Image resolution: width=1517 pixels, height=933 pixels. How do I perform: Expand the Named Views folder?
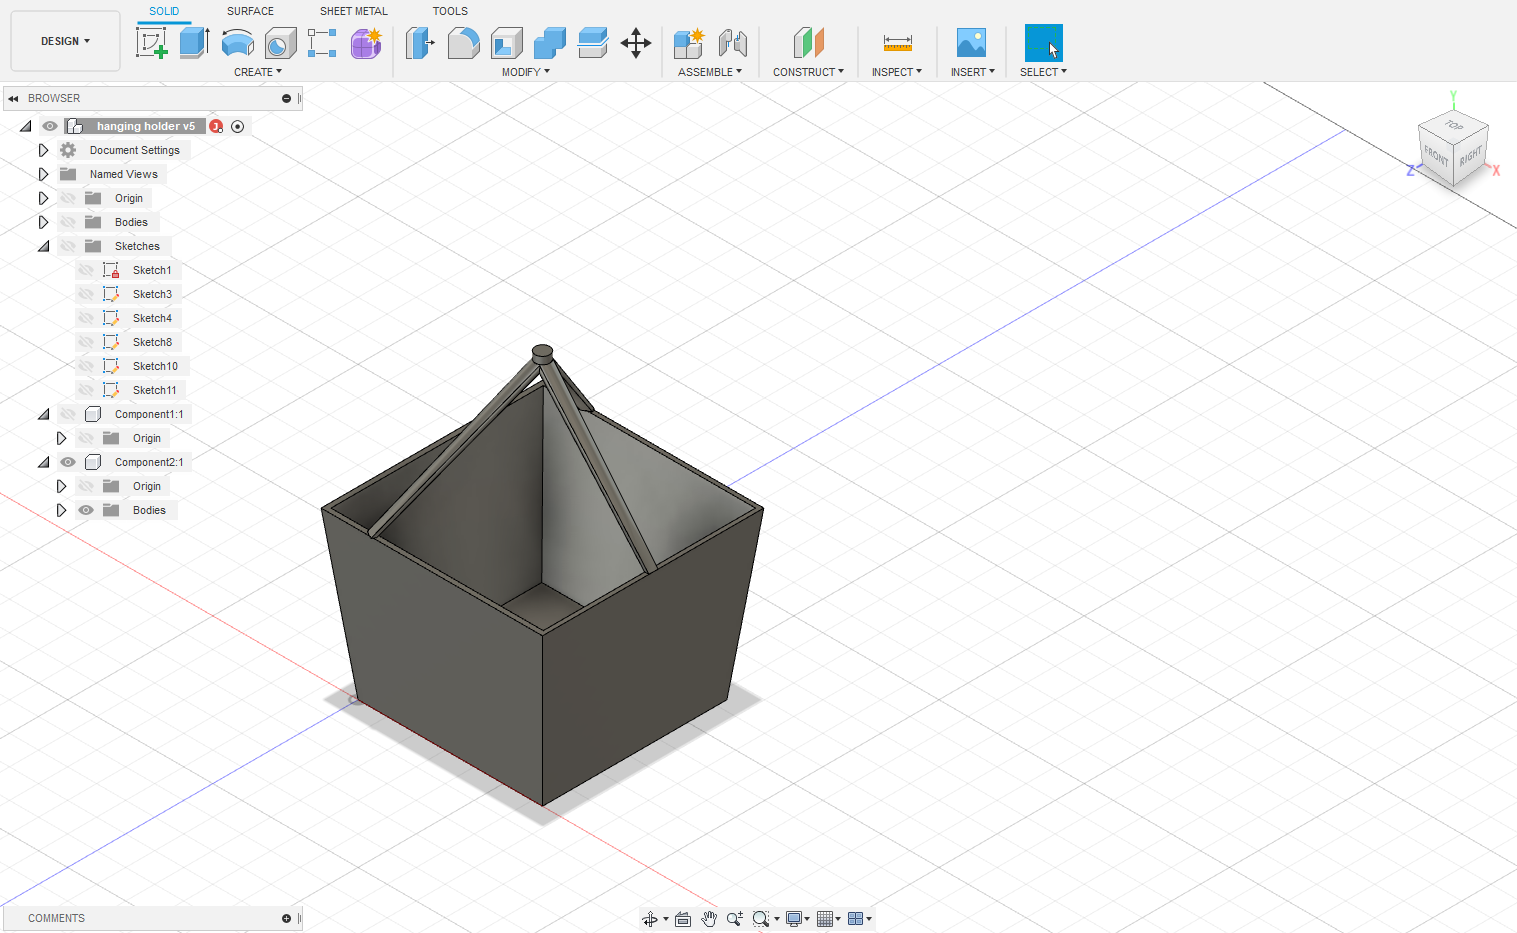pyautogui.click(x=43, y=174)
